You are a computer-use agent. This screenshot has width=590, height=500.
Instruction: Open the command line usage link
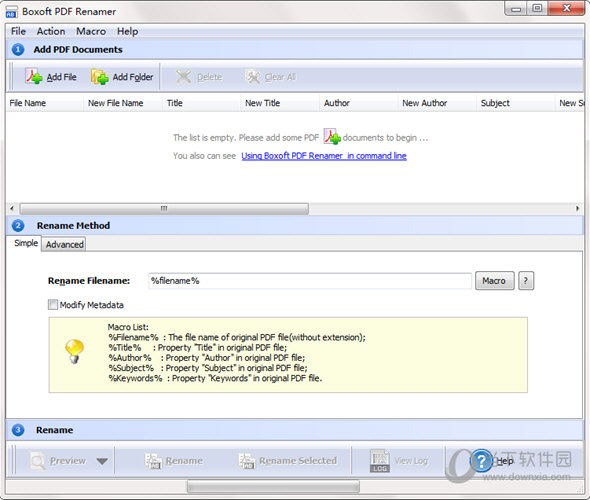[324, 156]
